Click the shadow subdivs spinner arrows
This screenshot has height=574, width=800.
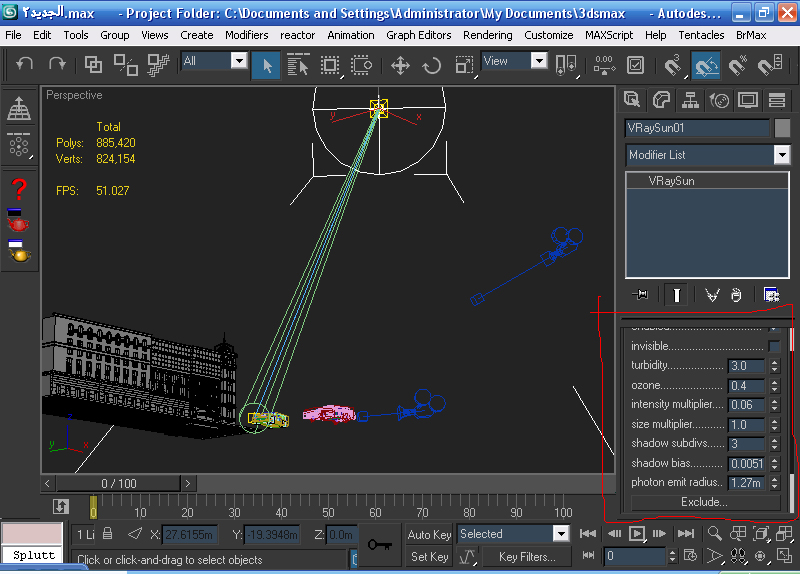774,444
